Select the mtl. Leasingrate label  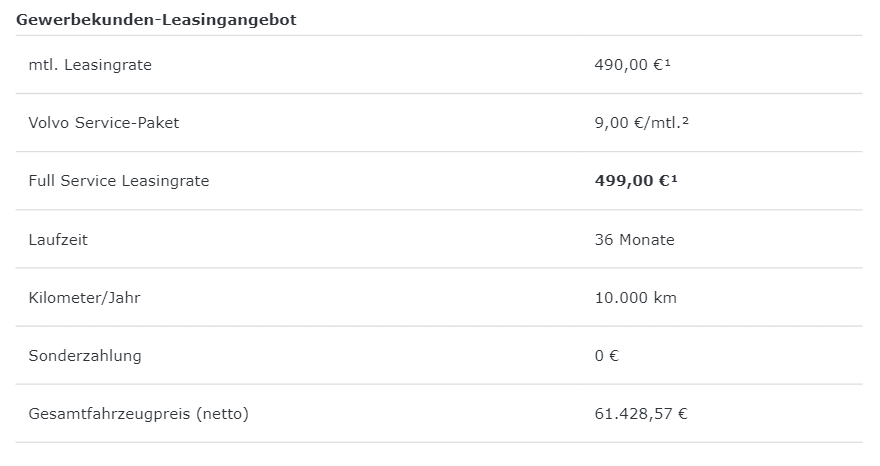(x=90, y=65)
